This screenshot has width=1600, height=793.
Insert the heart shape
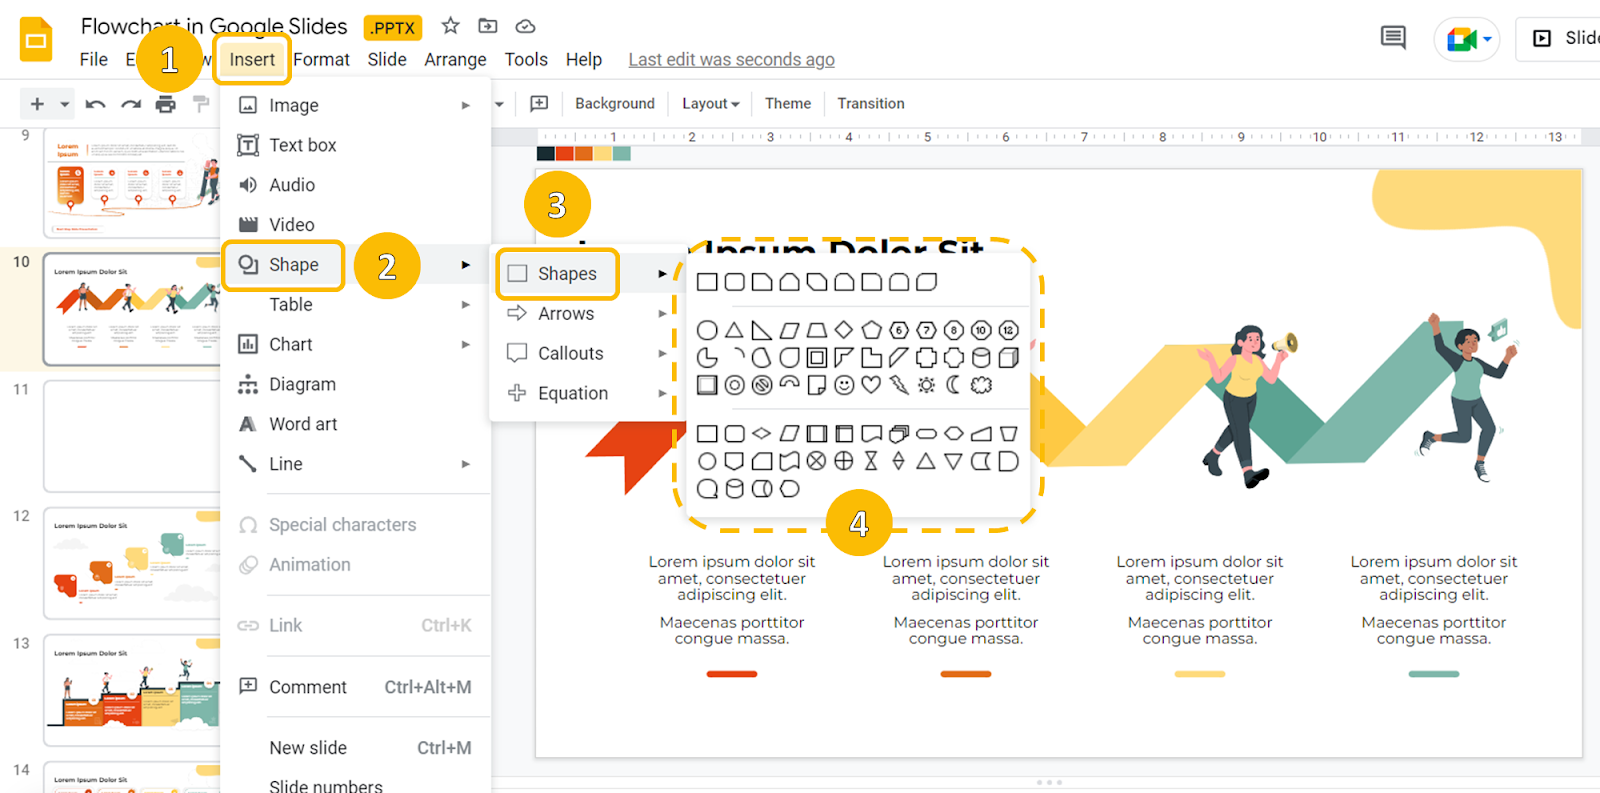(x=872, y=385)
